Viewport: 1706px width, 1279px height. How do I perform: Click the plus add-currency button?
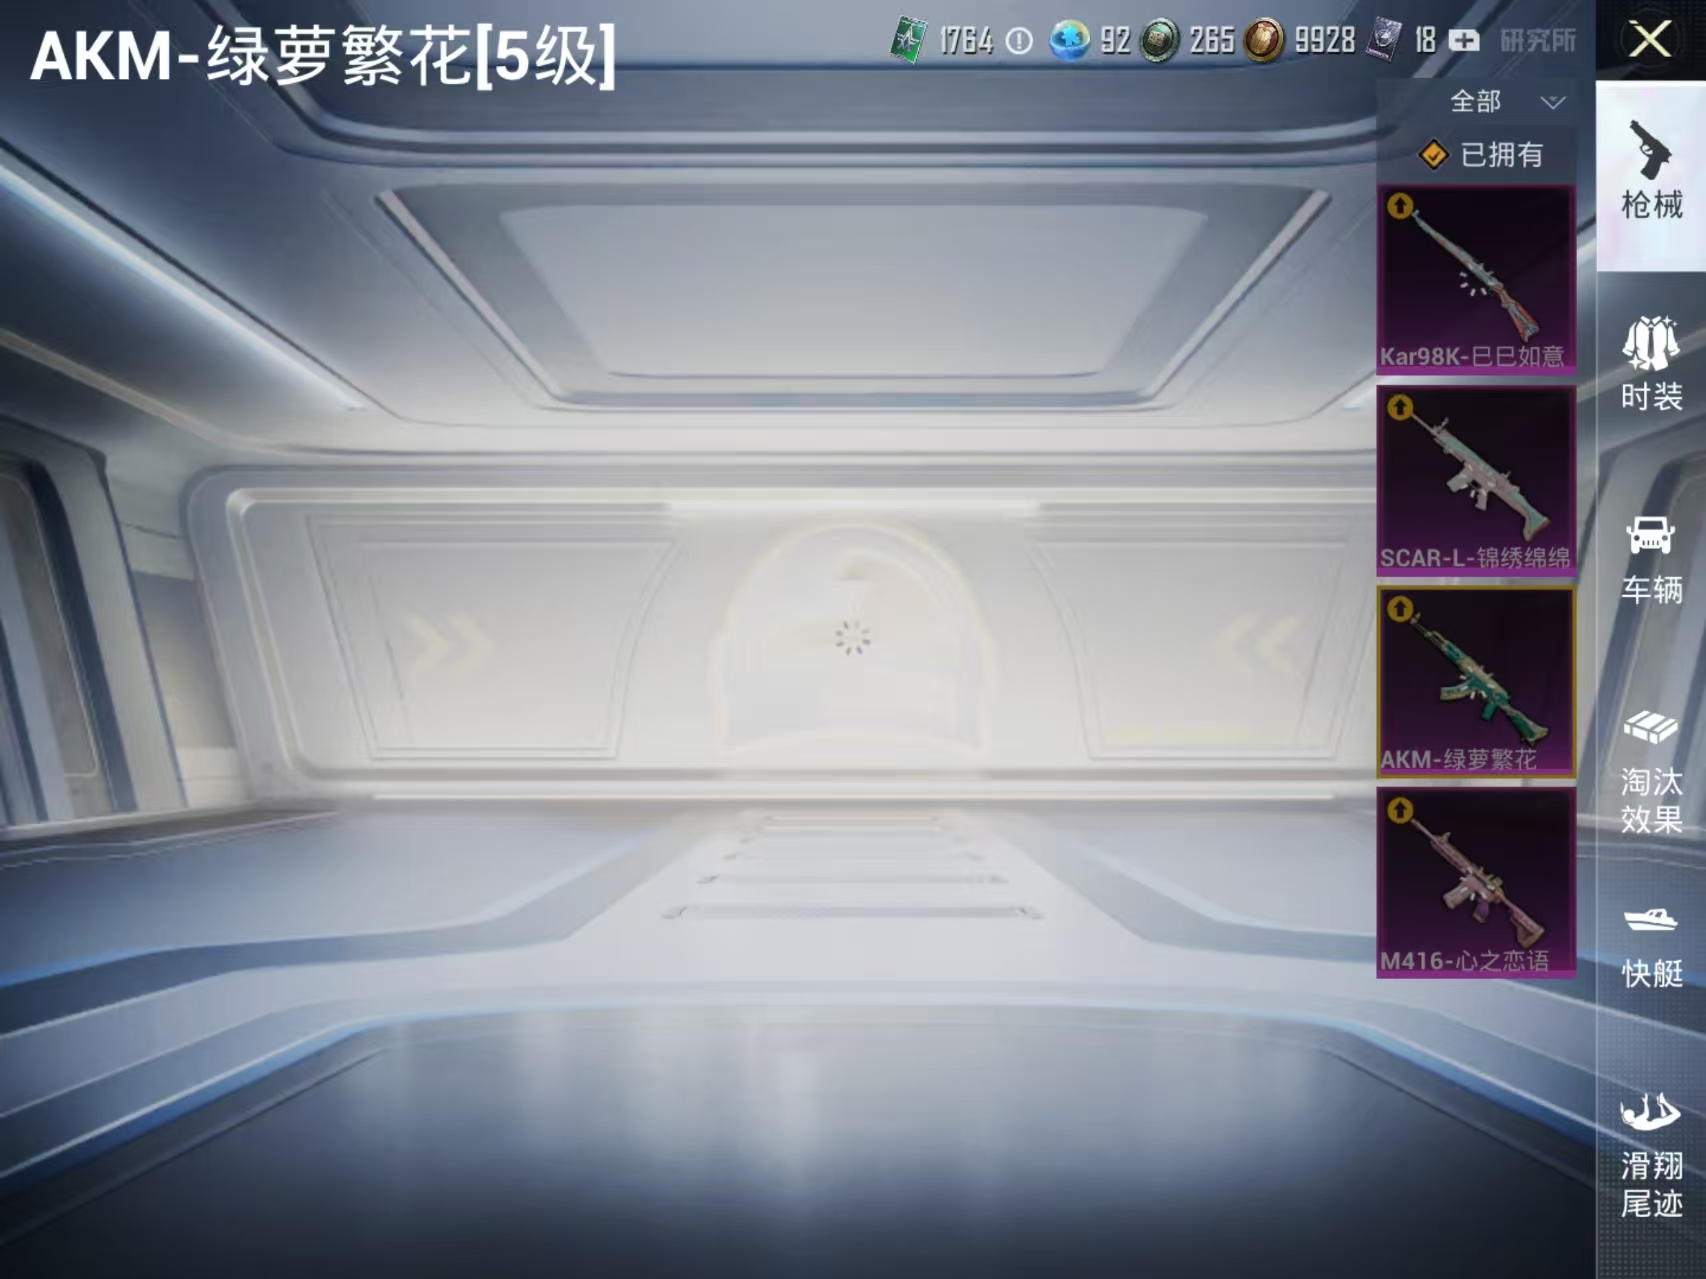click(1464, 41)
